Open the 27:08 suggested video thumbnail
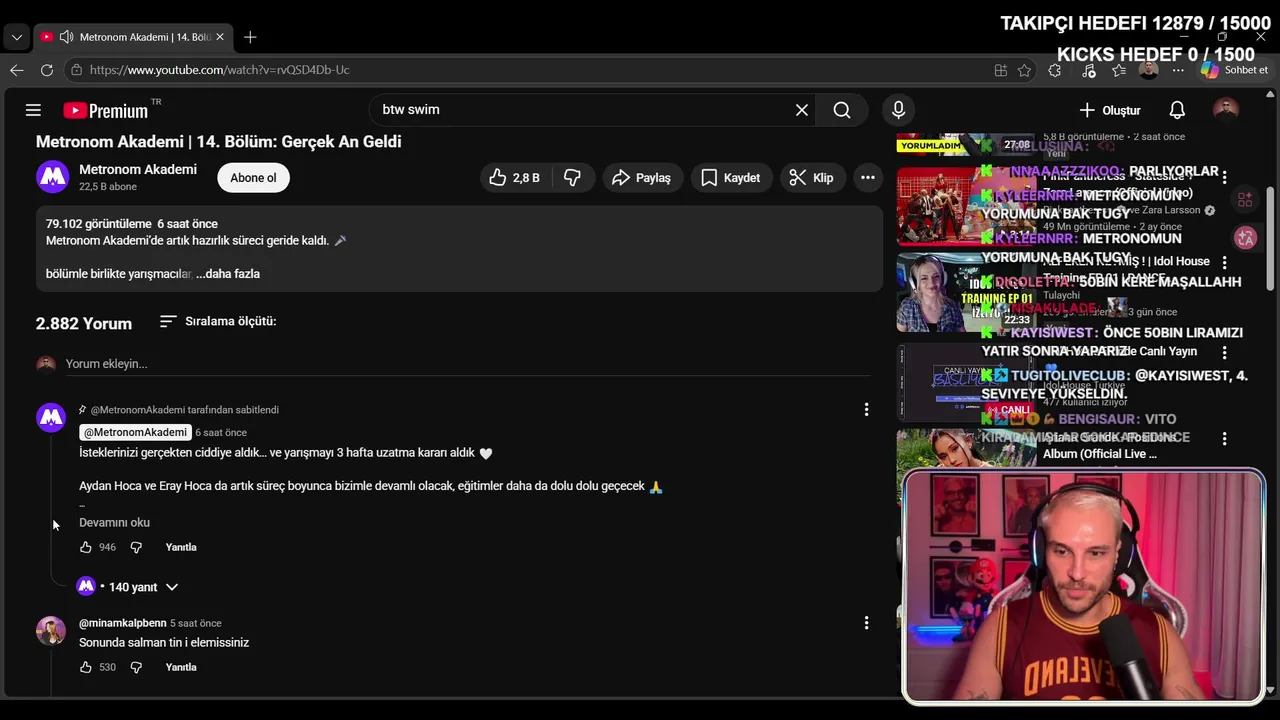This screenshot has height=720, width=1280. (x=966, y=146)
